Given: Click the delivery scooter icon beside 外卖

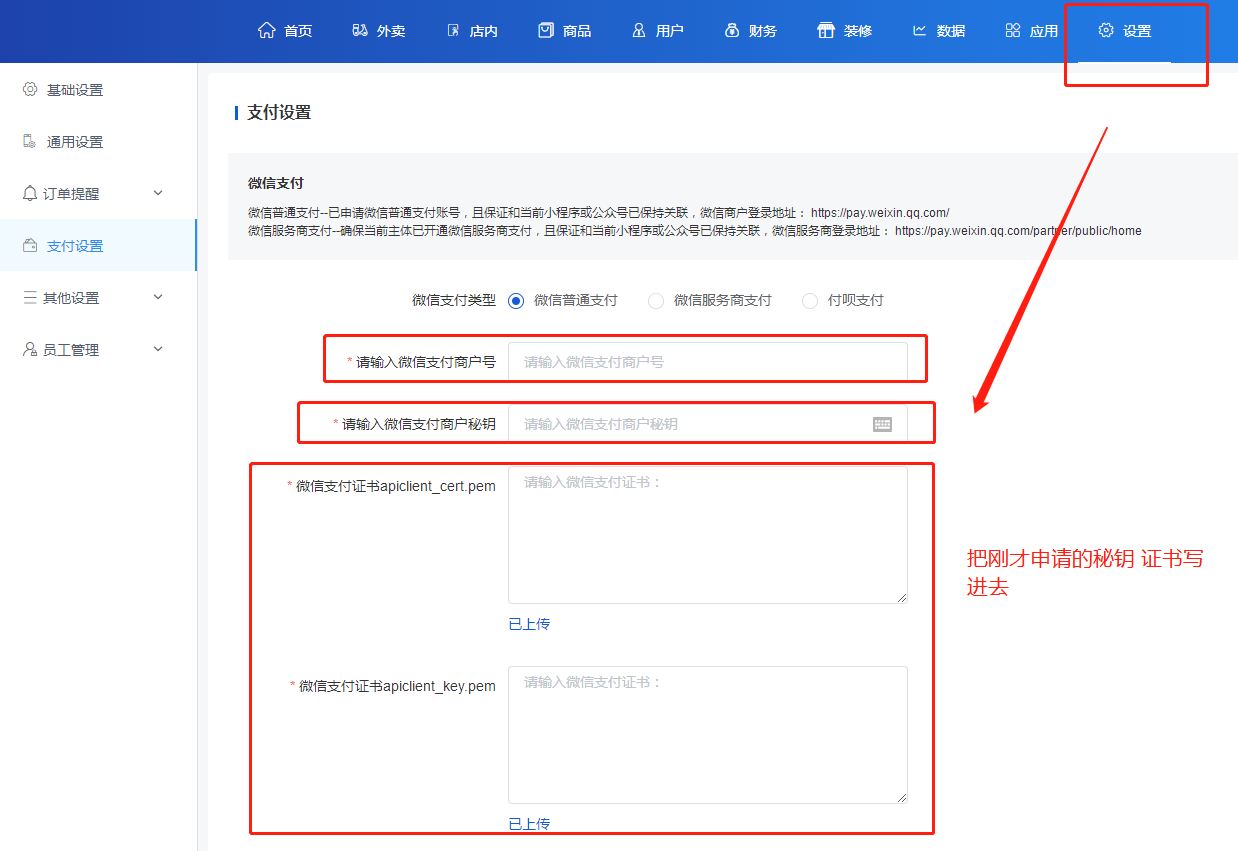Looking at the screenshot, I should click(x=360, y=30).
